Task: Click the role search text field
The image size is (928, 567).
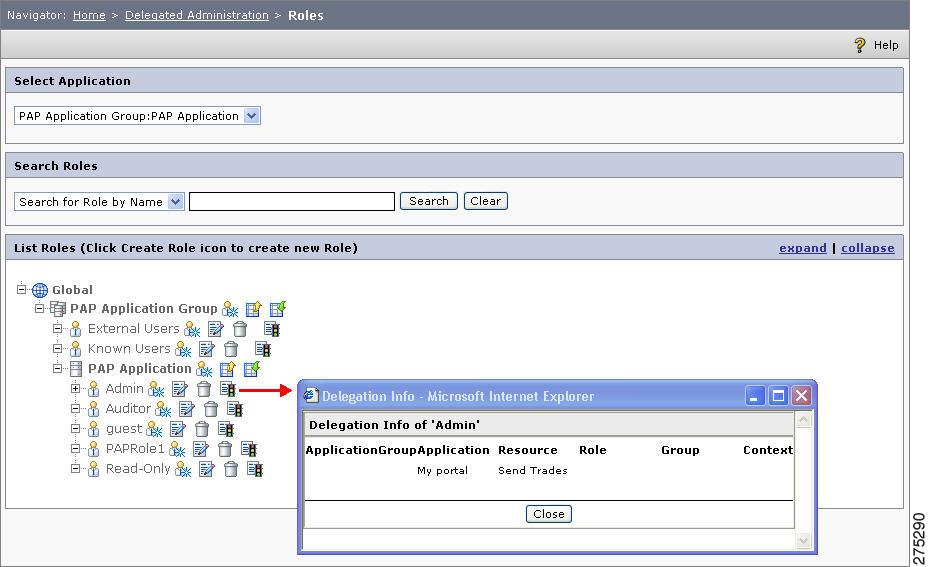Action: (292, 201)
